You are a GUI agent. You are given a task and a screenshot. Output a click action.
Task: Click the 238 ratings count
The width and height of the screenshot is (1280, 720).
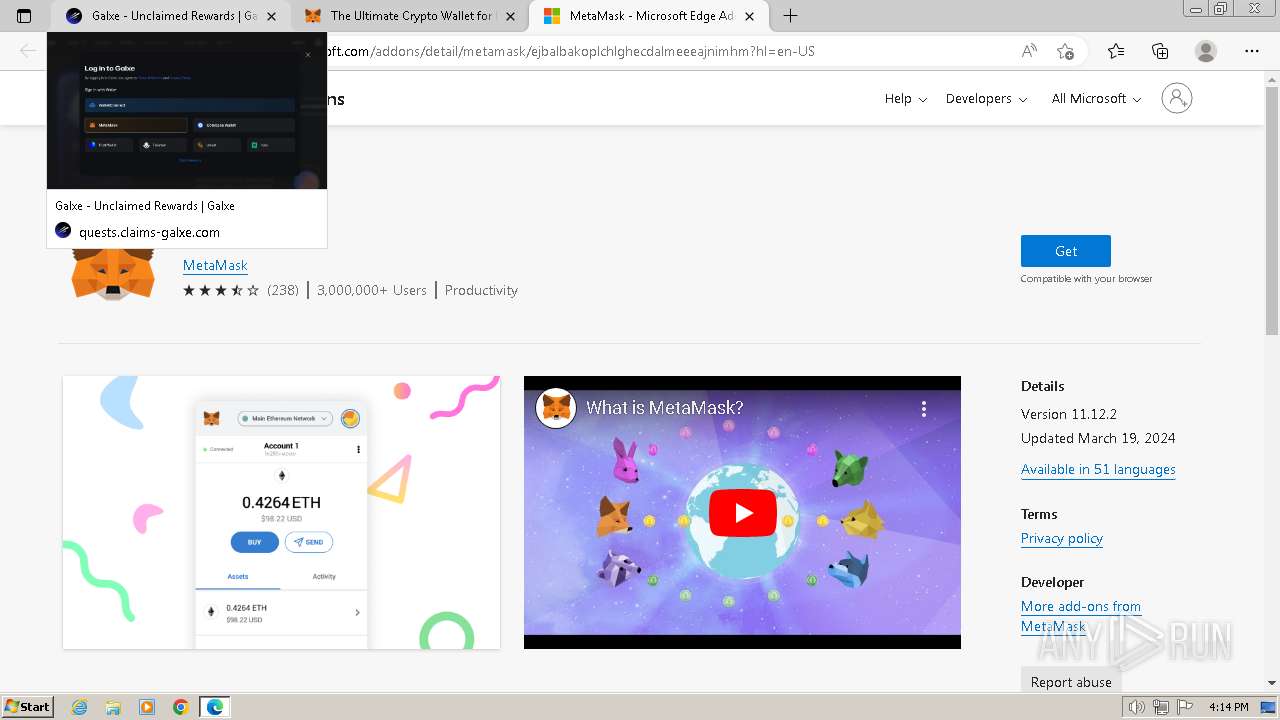[283, 290]
